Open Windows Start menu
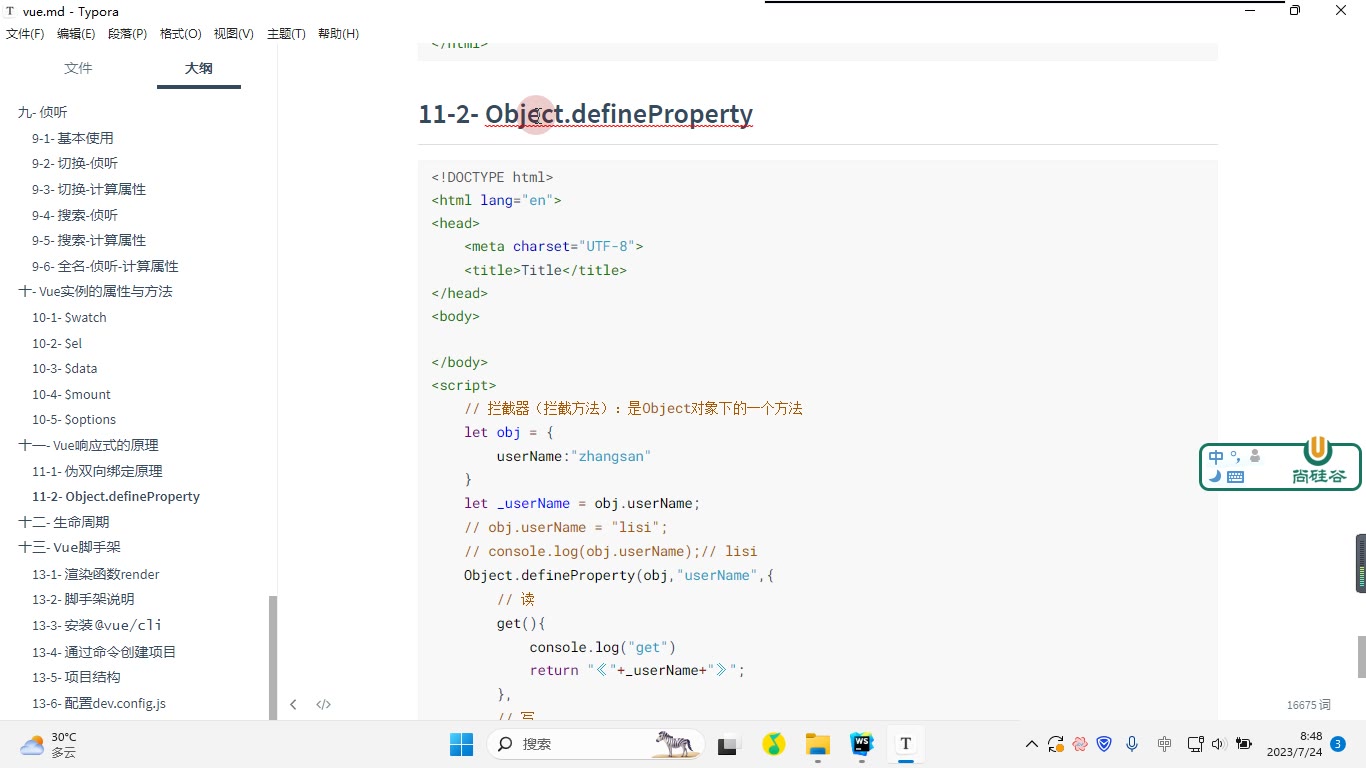 461,744
